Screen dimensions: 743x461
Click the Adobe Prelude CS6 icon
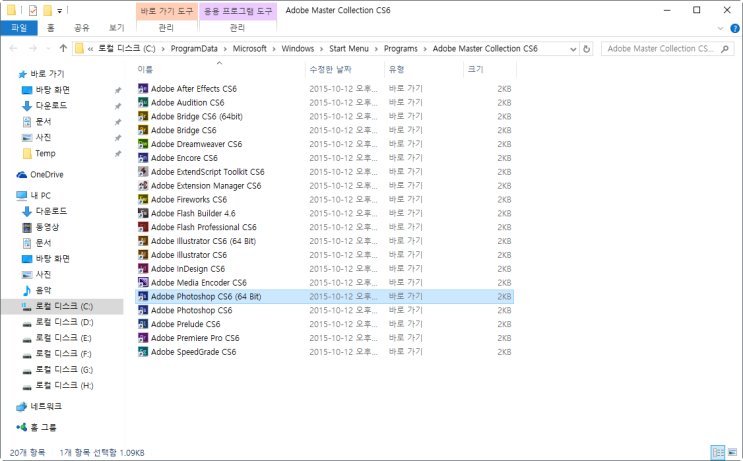(143, 324)
